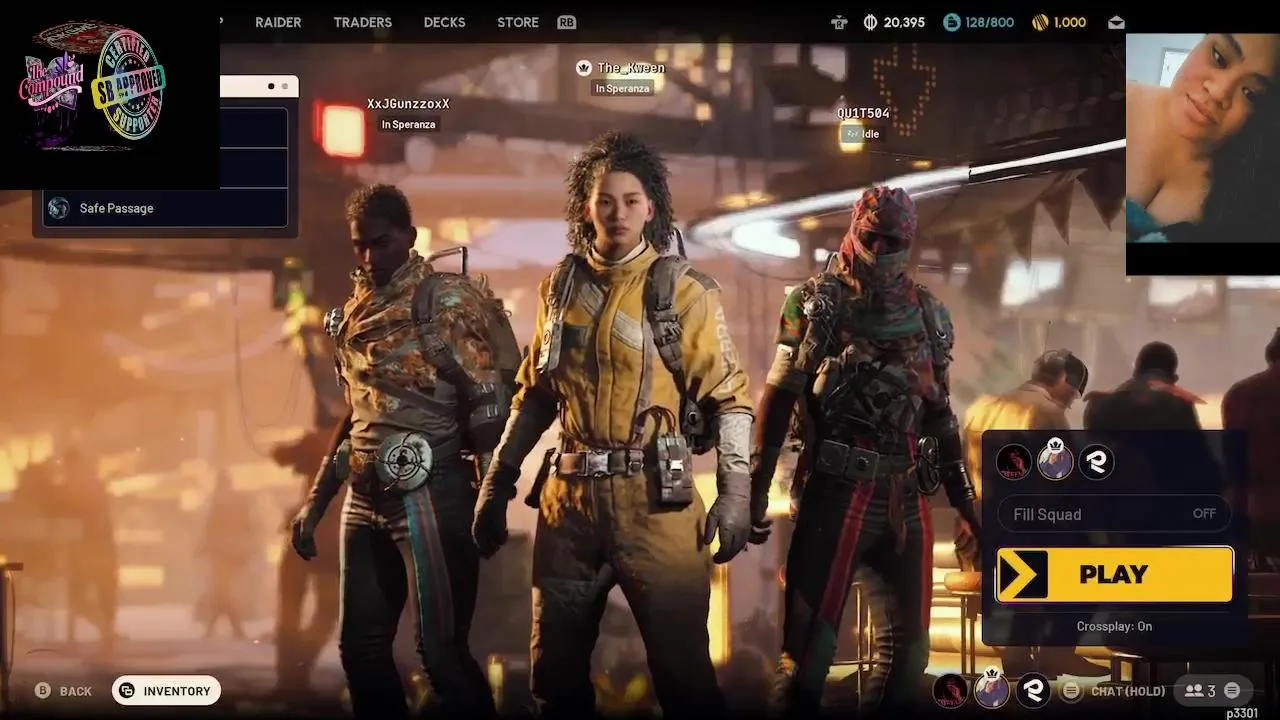
Task: Click the XxJGunzzoxX player name
Action: coord(408,104)
